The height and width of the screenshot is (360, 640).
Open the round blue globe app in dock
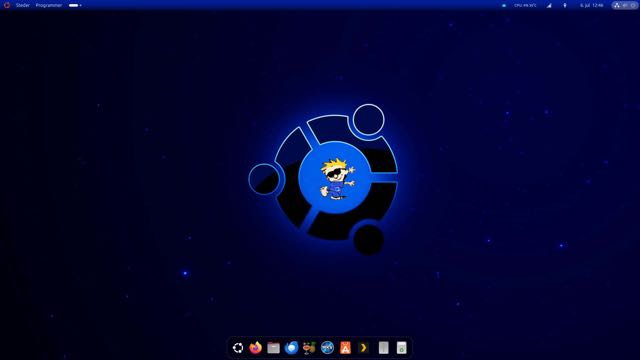pyautogui.click(x=327, y=348)
